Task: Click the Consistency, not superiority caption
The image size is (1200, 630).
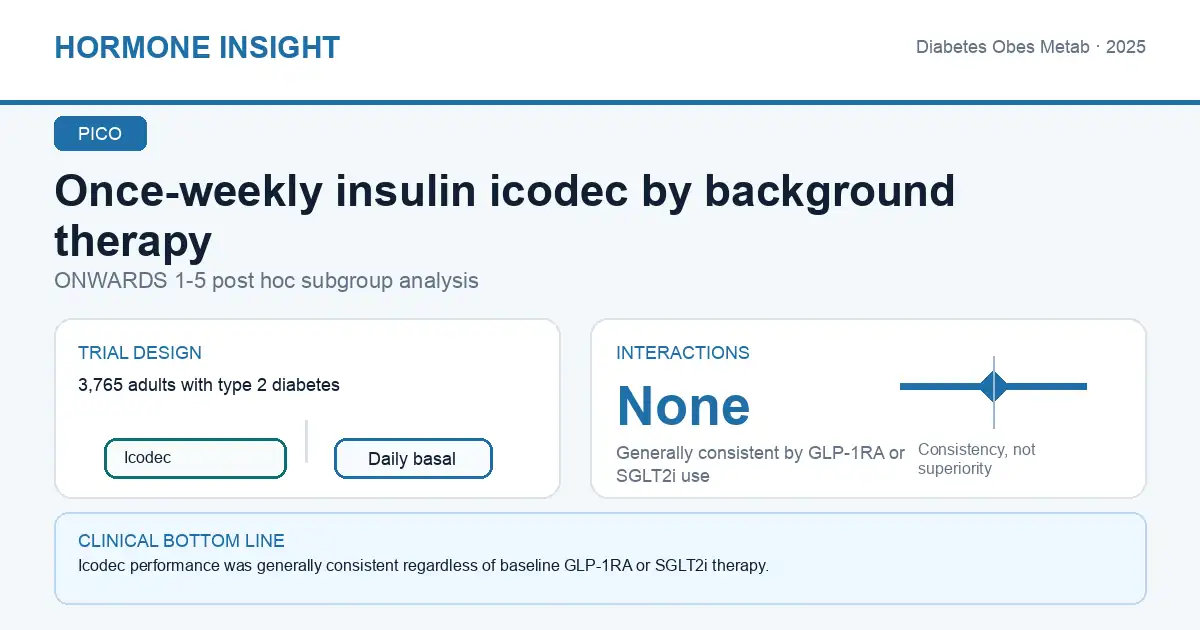Action: coord(977,459)
